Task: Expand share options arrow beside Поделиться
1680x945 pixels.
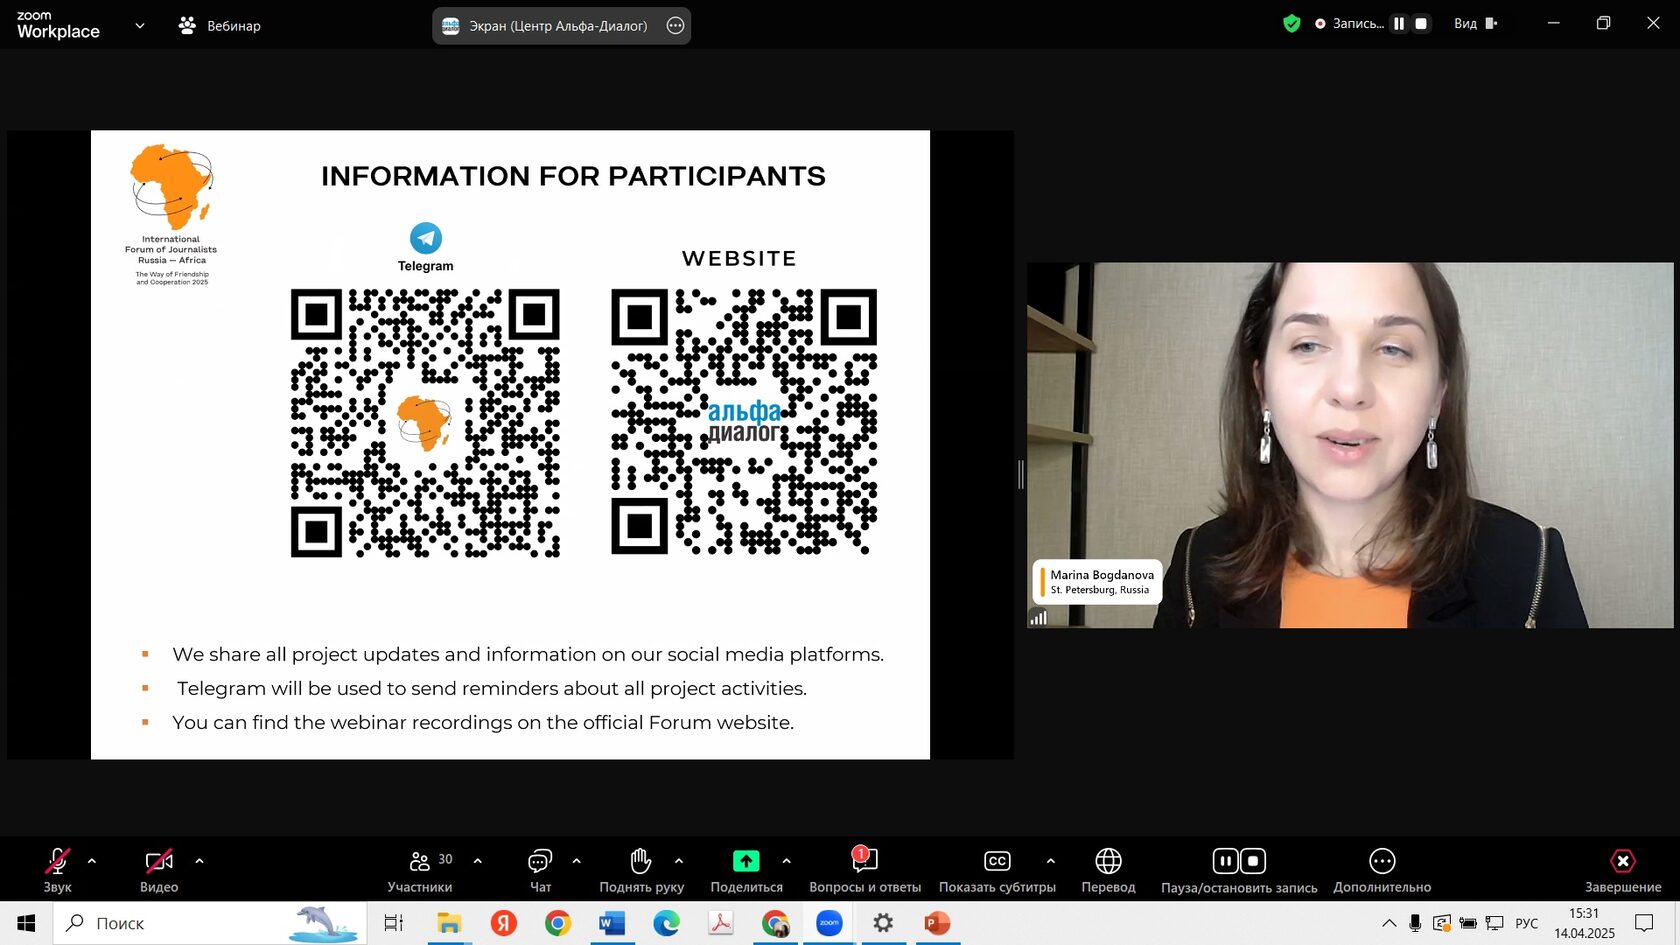Action: [x=786, y=861]
